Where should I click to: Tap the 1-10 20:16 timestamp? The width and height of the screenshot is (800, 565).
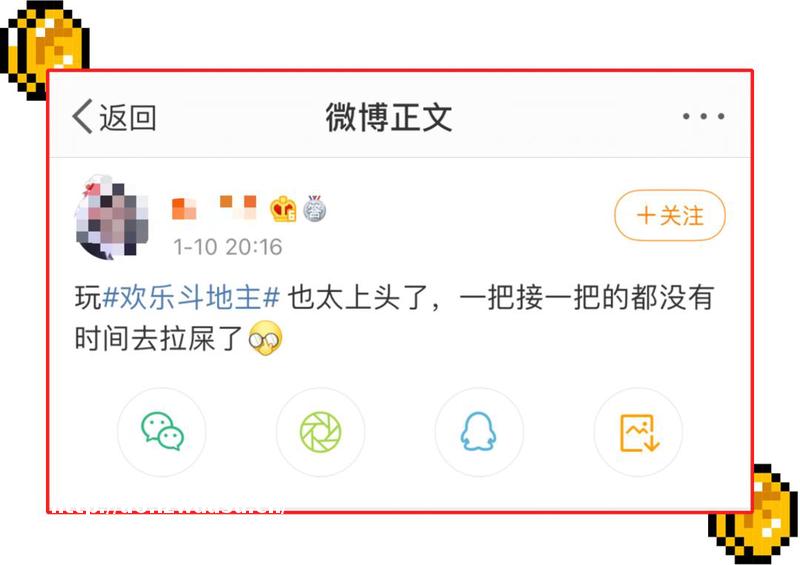pyautogui.click(x=228, y=248)
